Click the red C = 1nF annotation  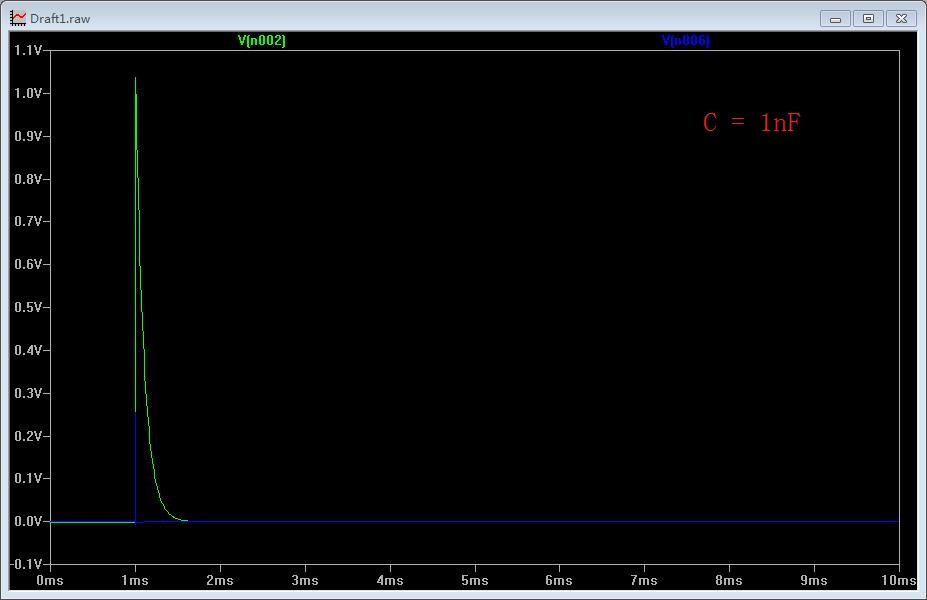point(751,122)
